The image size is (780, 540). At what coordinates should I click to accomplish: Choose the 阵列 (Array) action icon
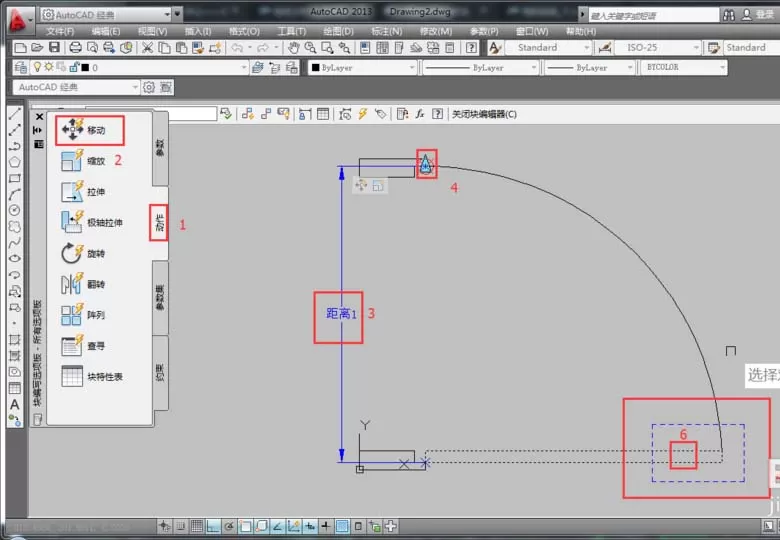72,315
